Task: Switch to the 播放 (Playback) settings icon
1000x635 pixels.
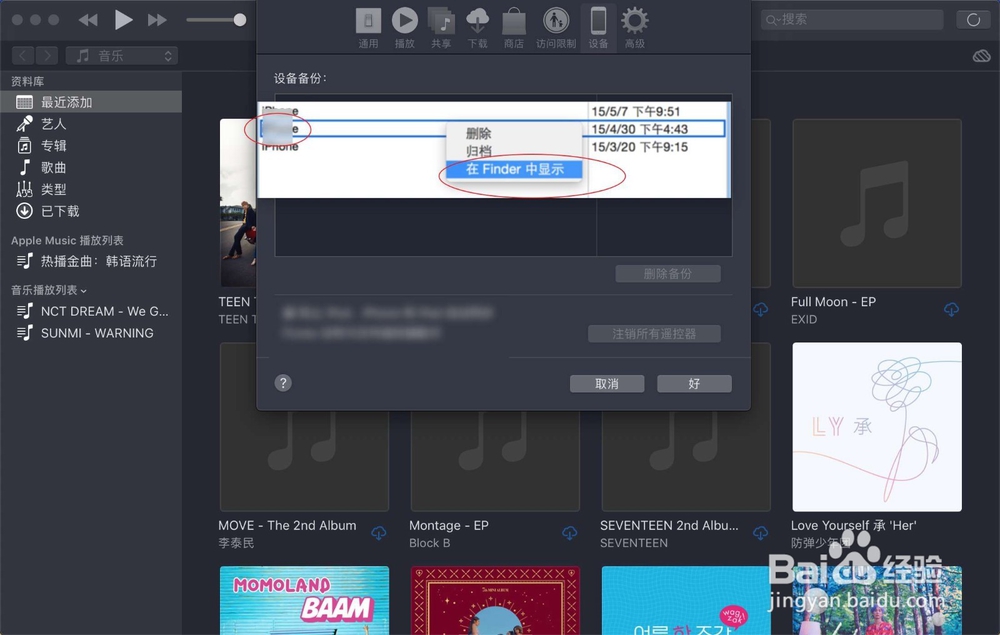Action: pyautogui.click(x=405, y=22)
